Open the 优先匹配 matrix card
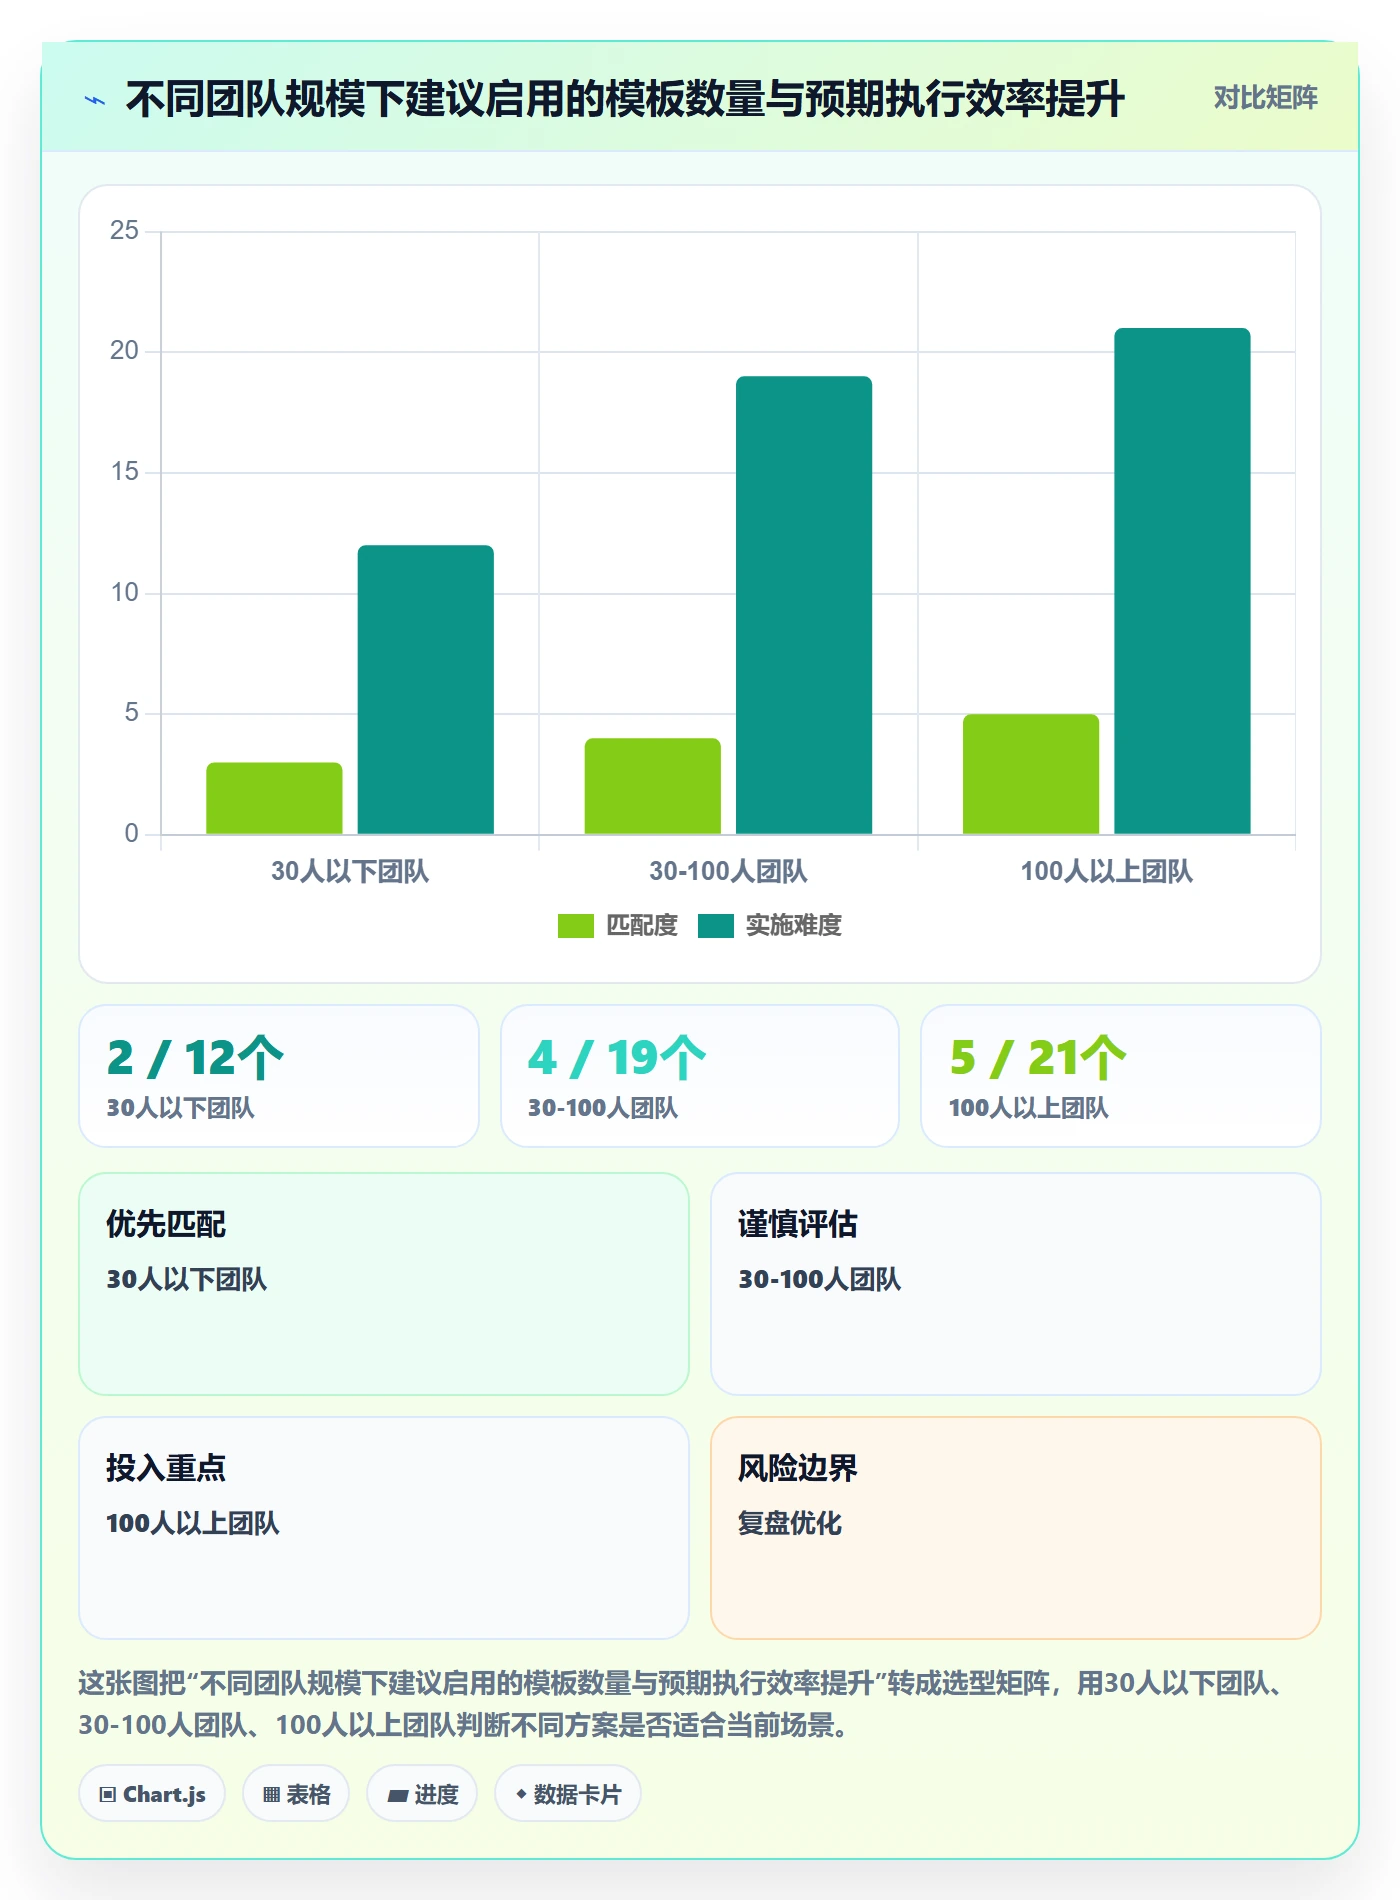Image resolution: width=1400 pixels, height=1900 pixels. (384, 1284)
